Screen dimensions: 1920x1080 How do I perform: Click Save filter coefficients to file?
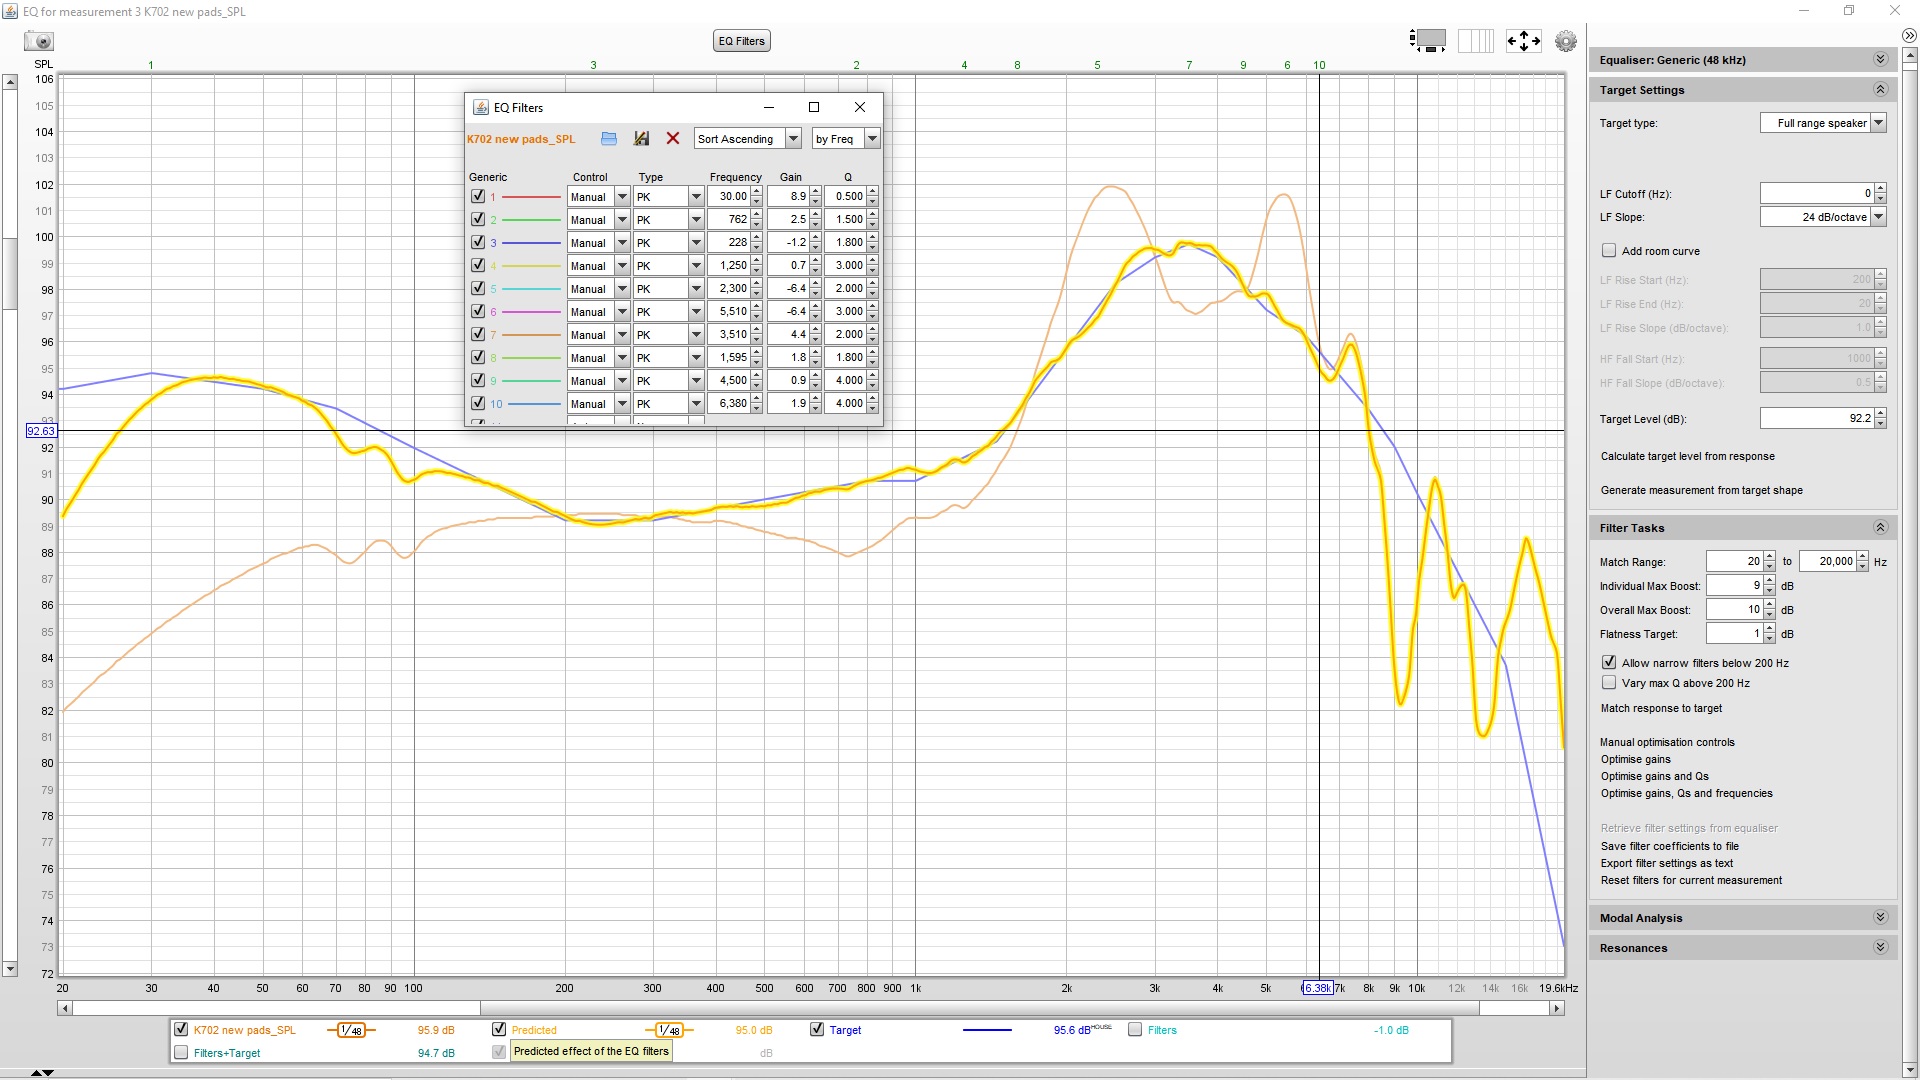1669,846
